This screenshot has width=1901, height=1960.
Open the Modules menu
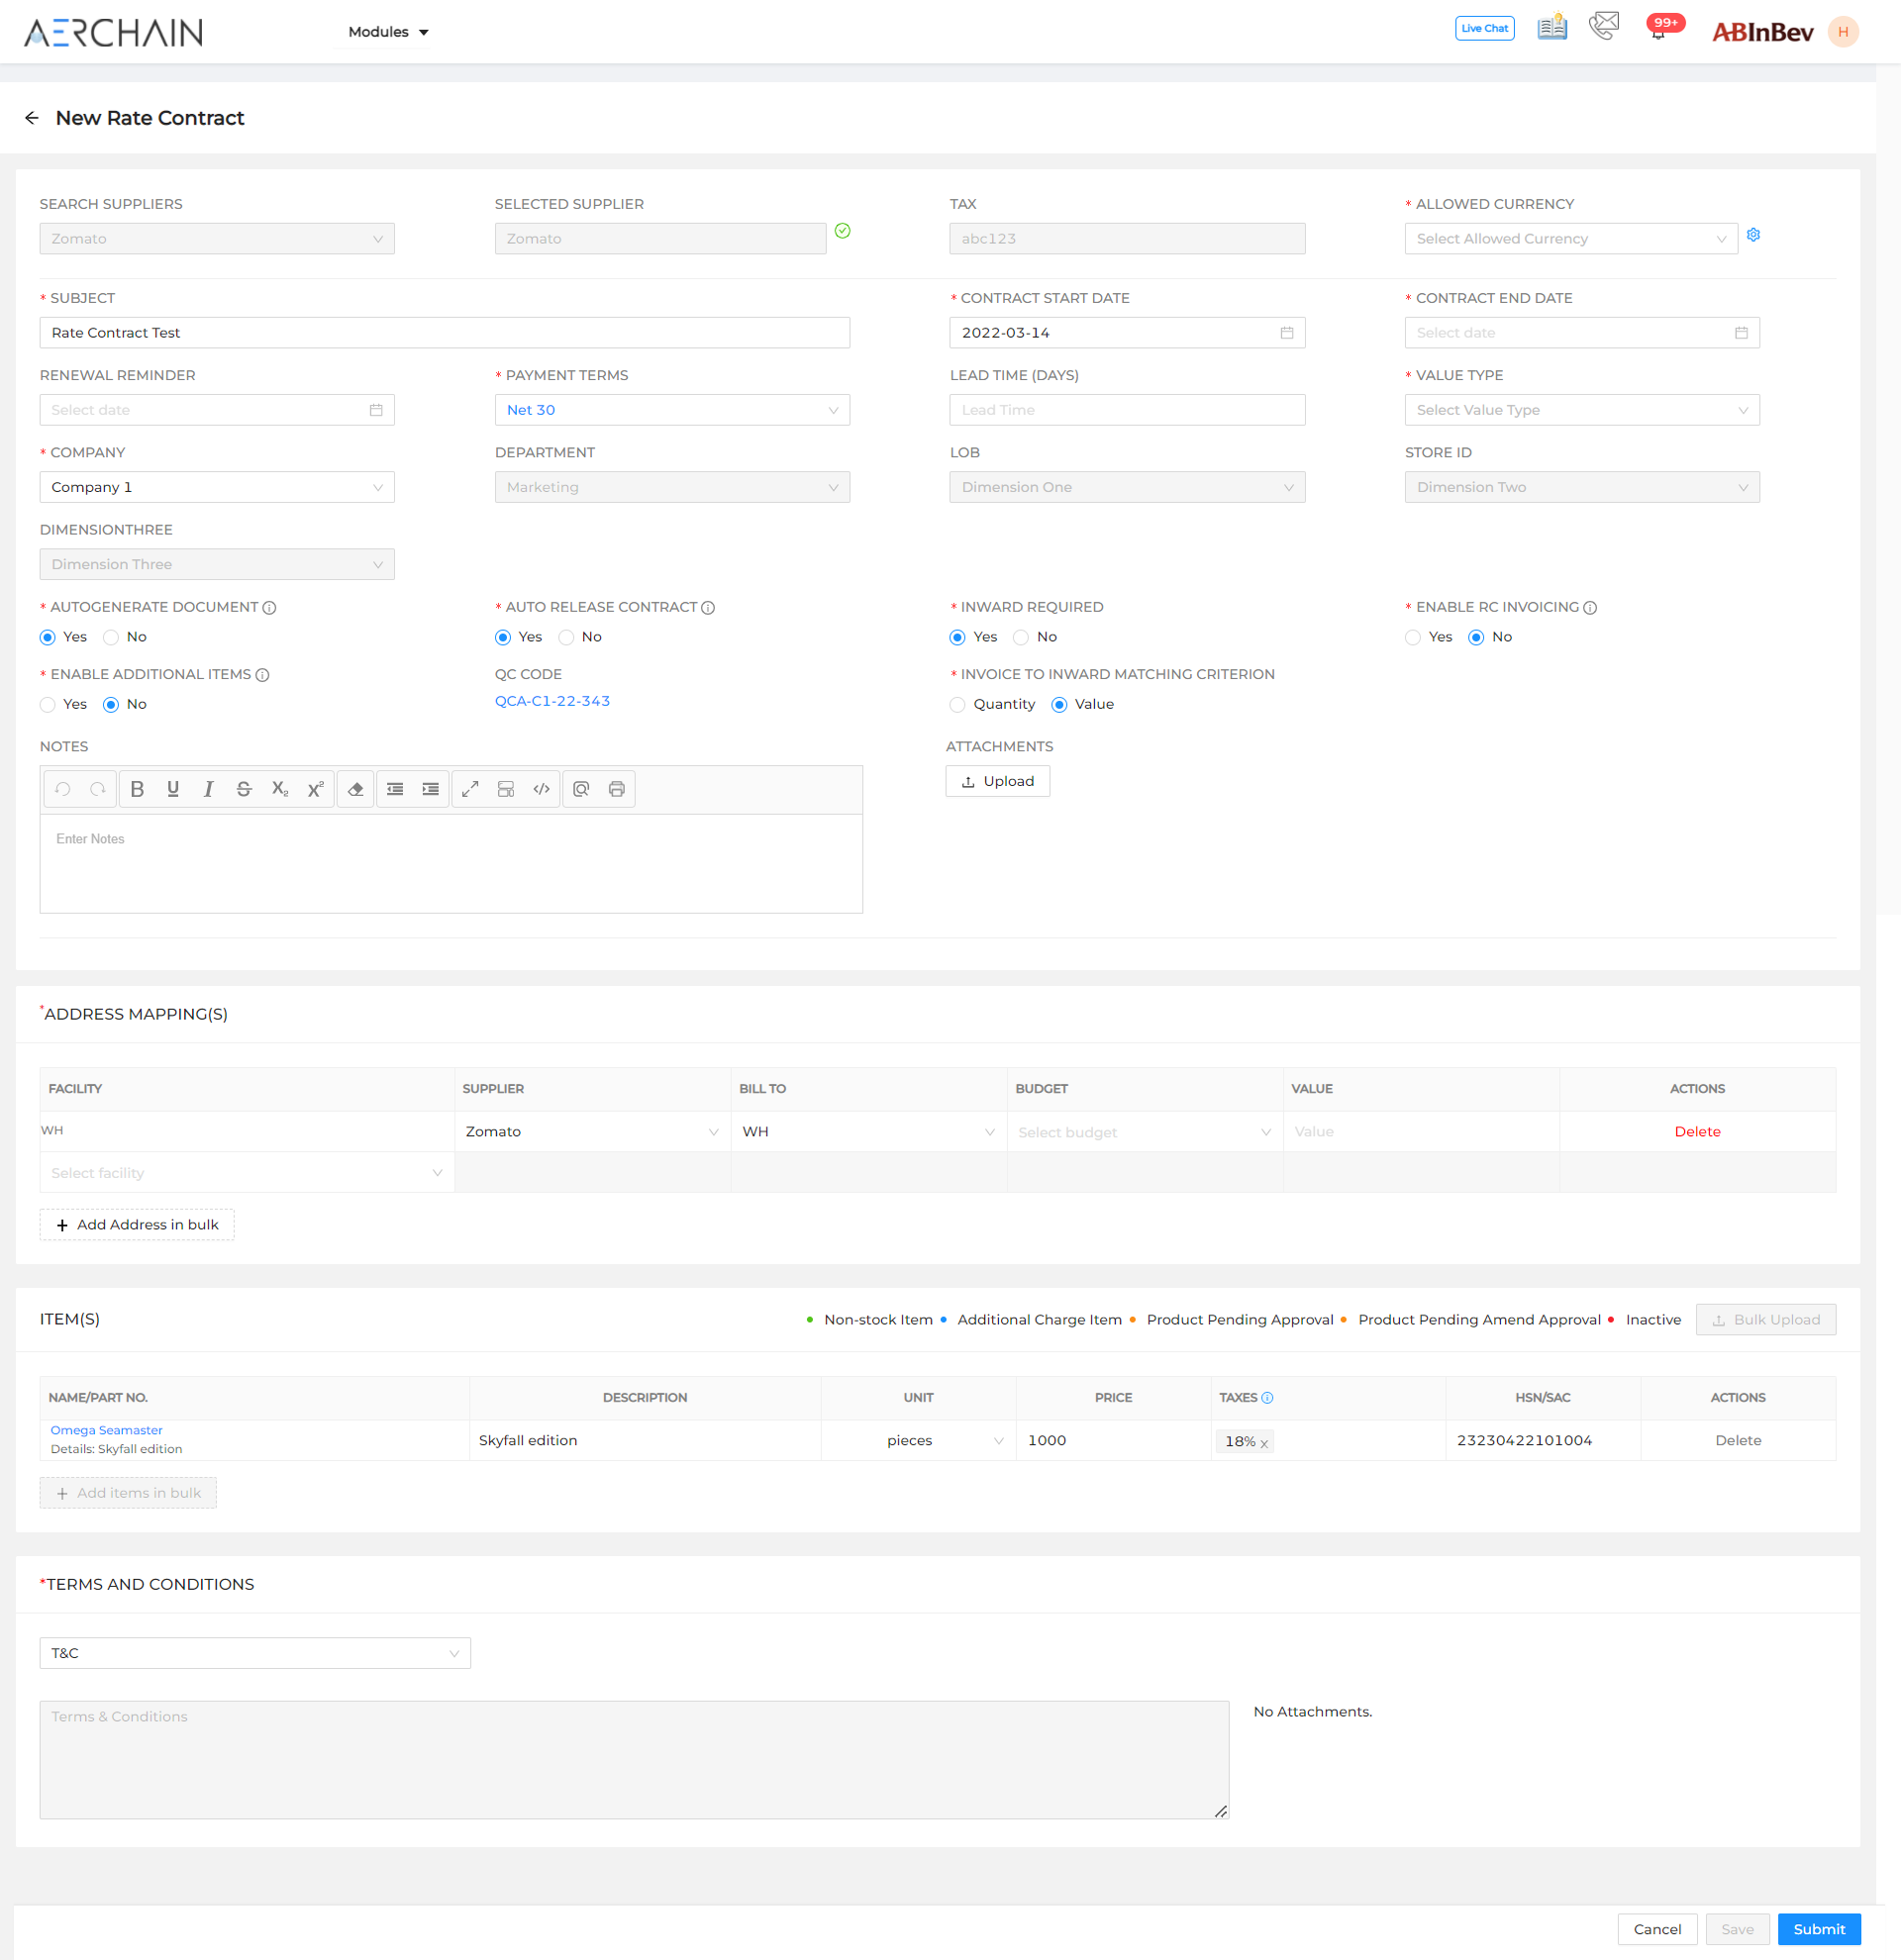[x=388, y=32]
